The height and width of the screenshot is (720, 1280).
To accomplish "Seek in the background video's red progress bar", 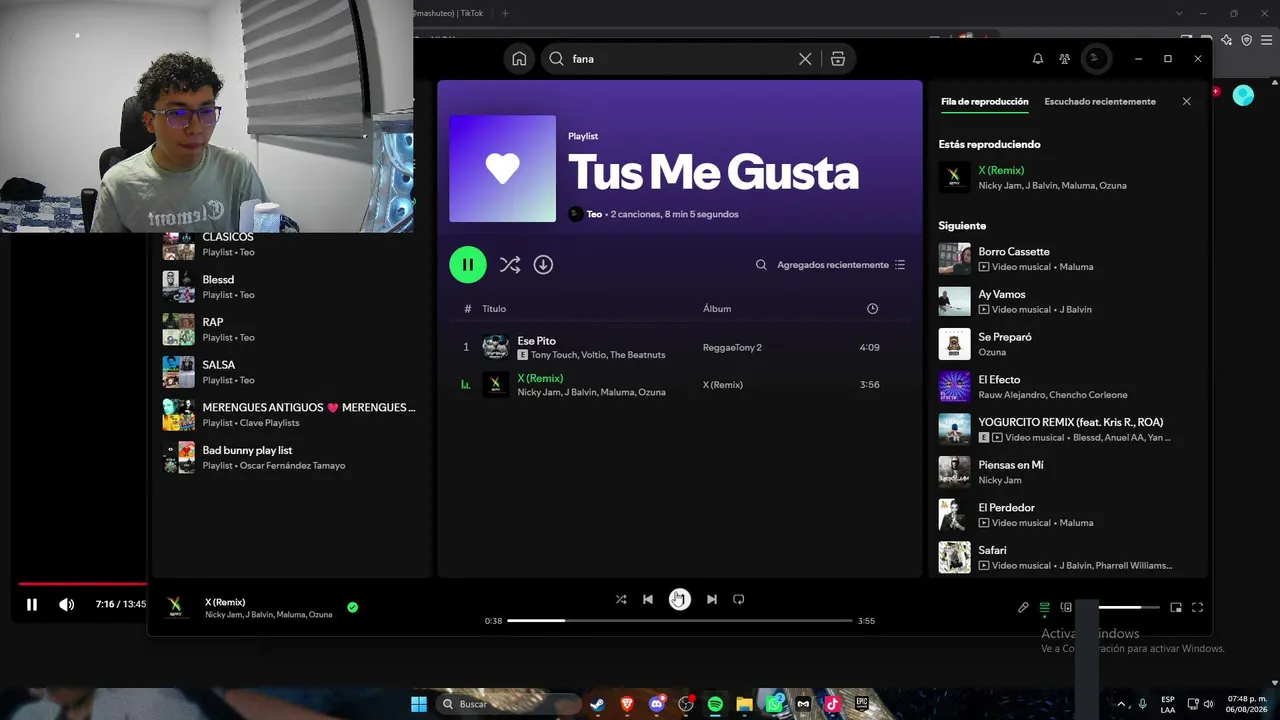I will [x=82, y=584].
